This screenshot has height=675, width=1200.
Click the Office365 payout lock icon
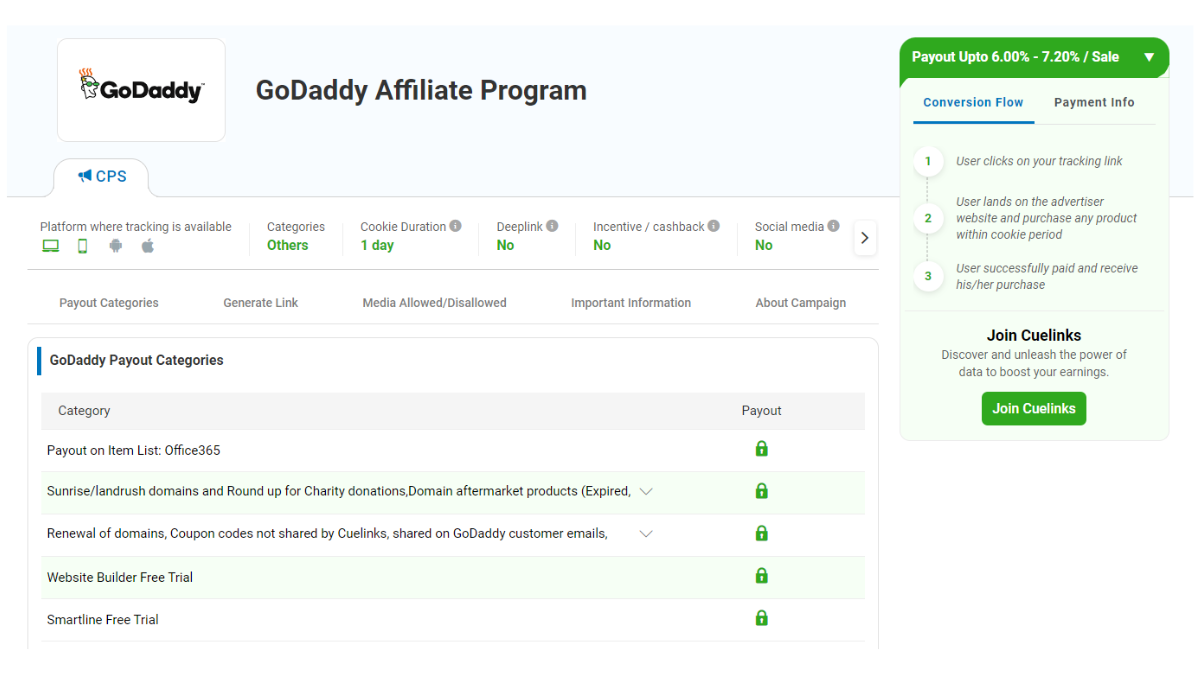[x=761, y=449]
